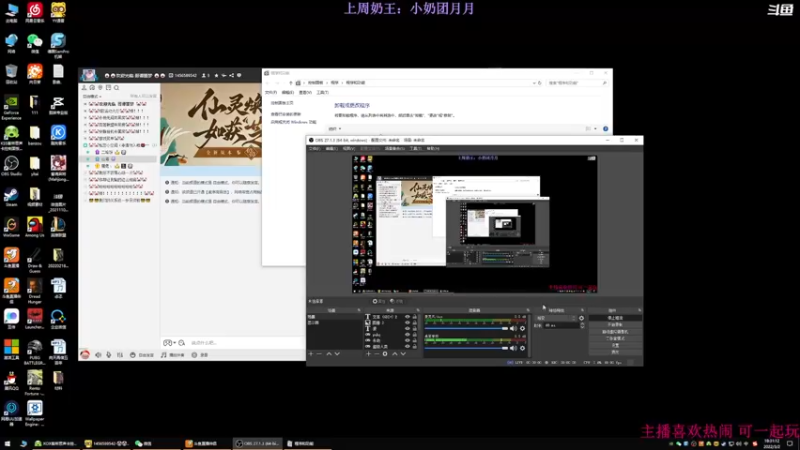Open the 组织 dropdown in Programs and Features
This screenshot has height=450, width=800.
tap(335, 129)
